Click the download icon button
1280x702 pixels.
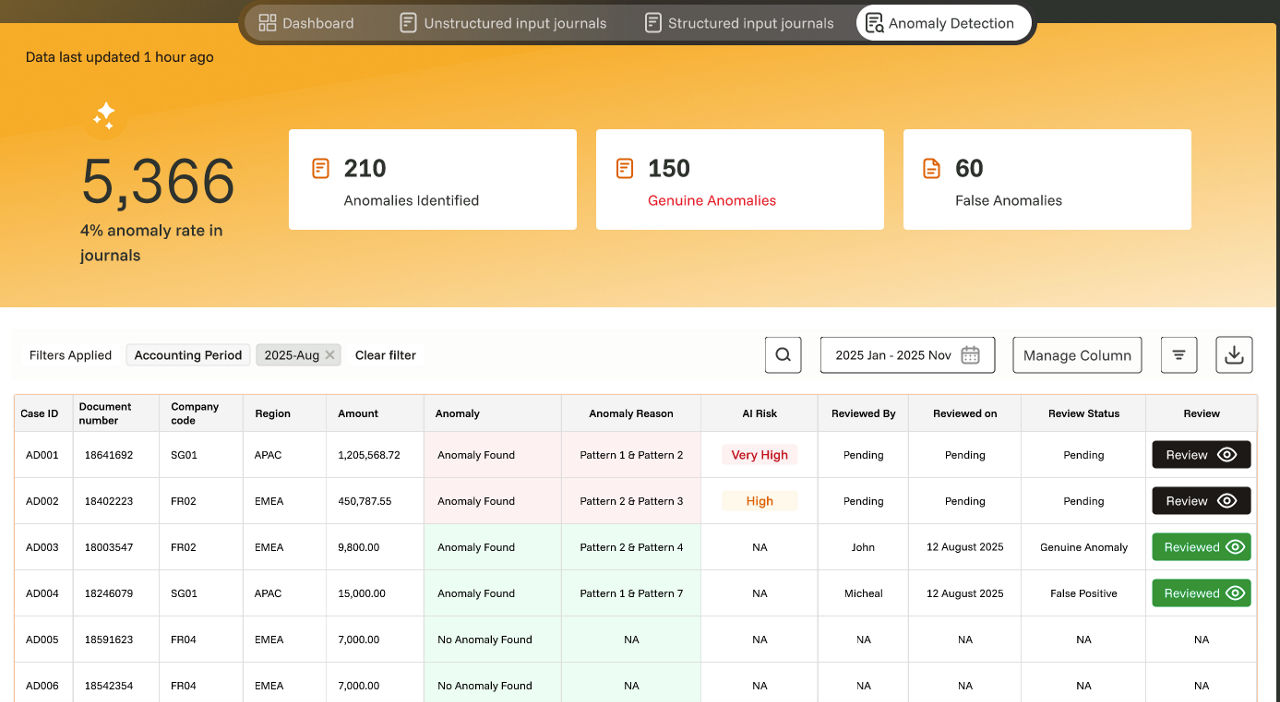point(1234,355)
